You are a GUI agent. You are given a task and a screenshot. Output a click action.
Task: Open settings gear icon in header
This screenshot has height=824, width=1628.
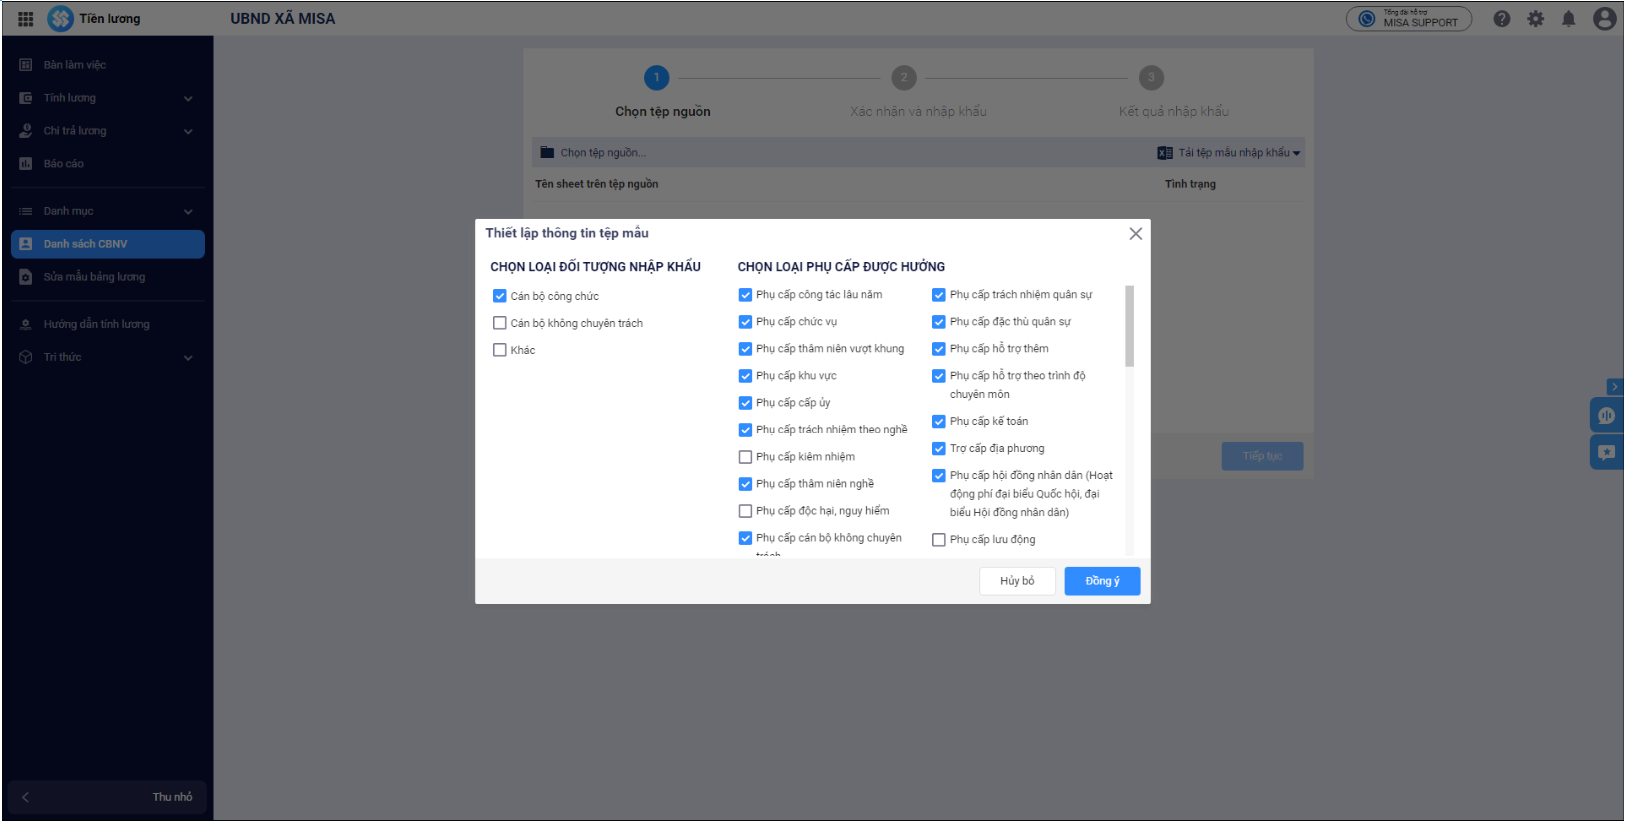coord(1536,19)
